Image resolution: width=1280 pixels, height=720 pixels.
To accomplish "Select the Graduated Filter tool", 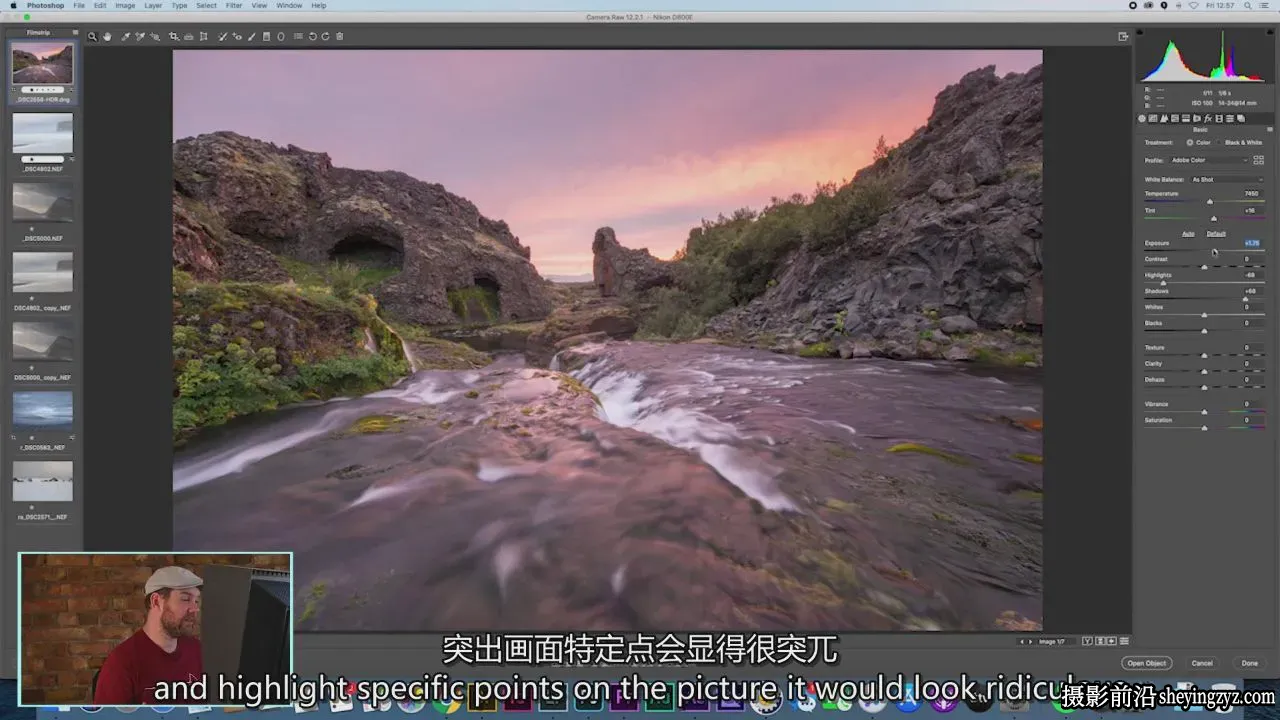I will tap(266, 37).
